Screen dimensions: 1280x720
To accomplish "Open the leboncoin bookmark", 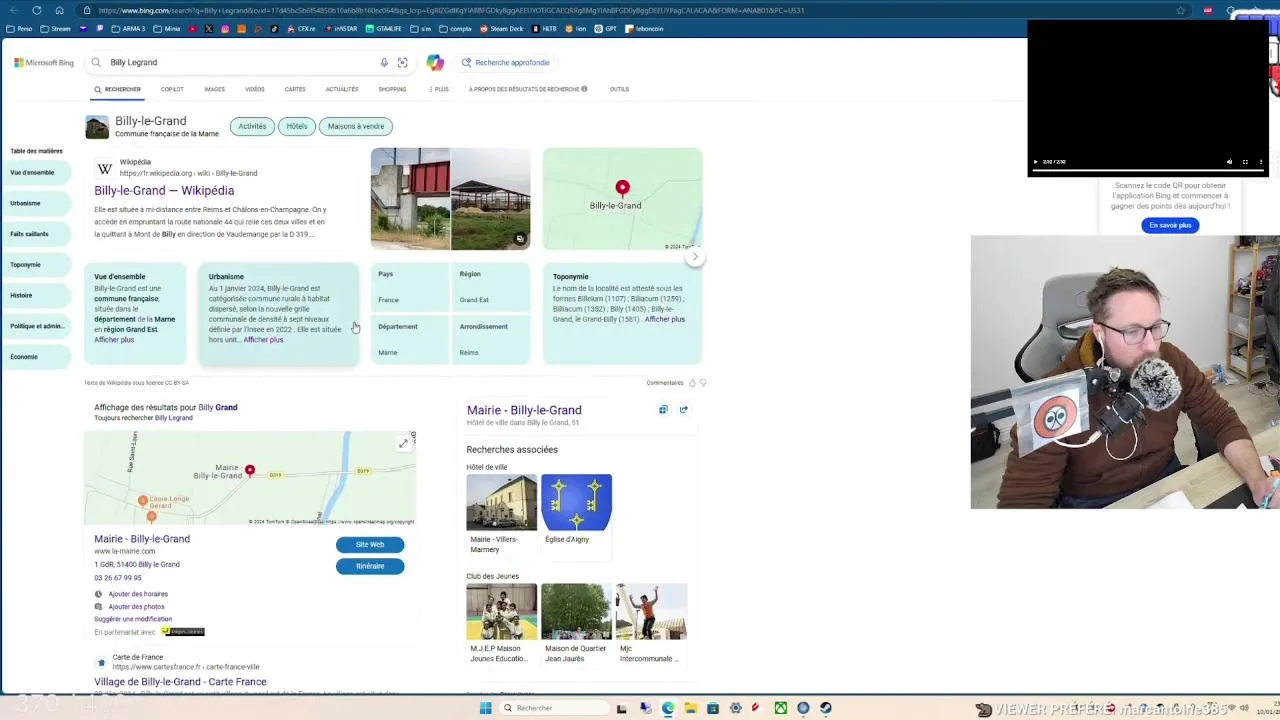I will [x=644, y=29].
